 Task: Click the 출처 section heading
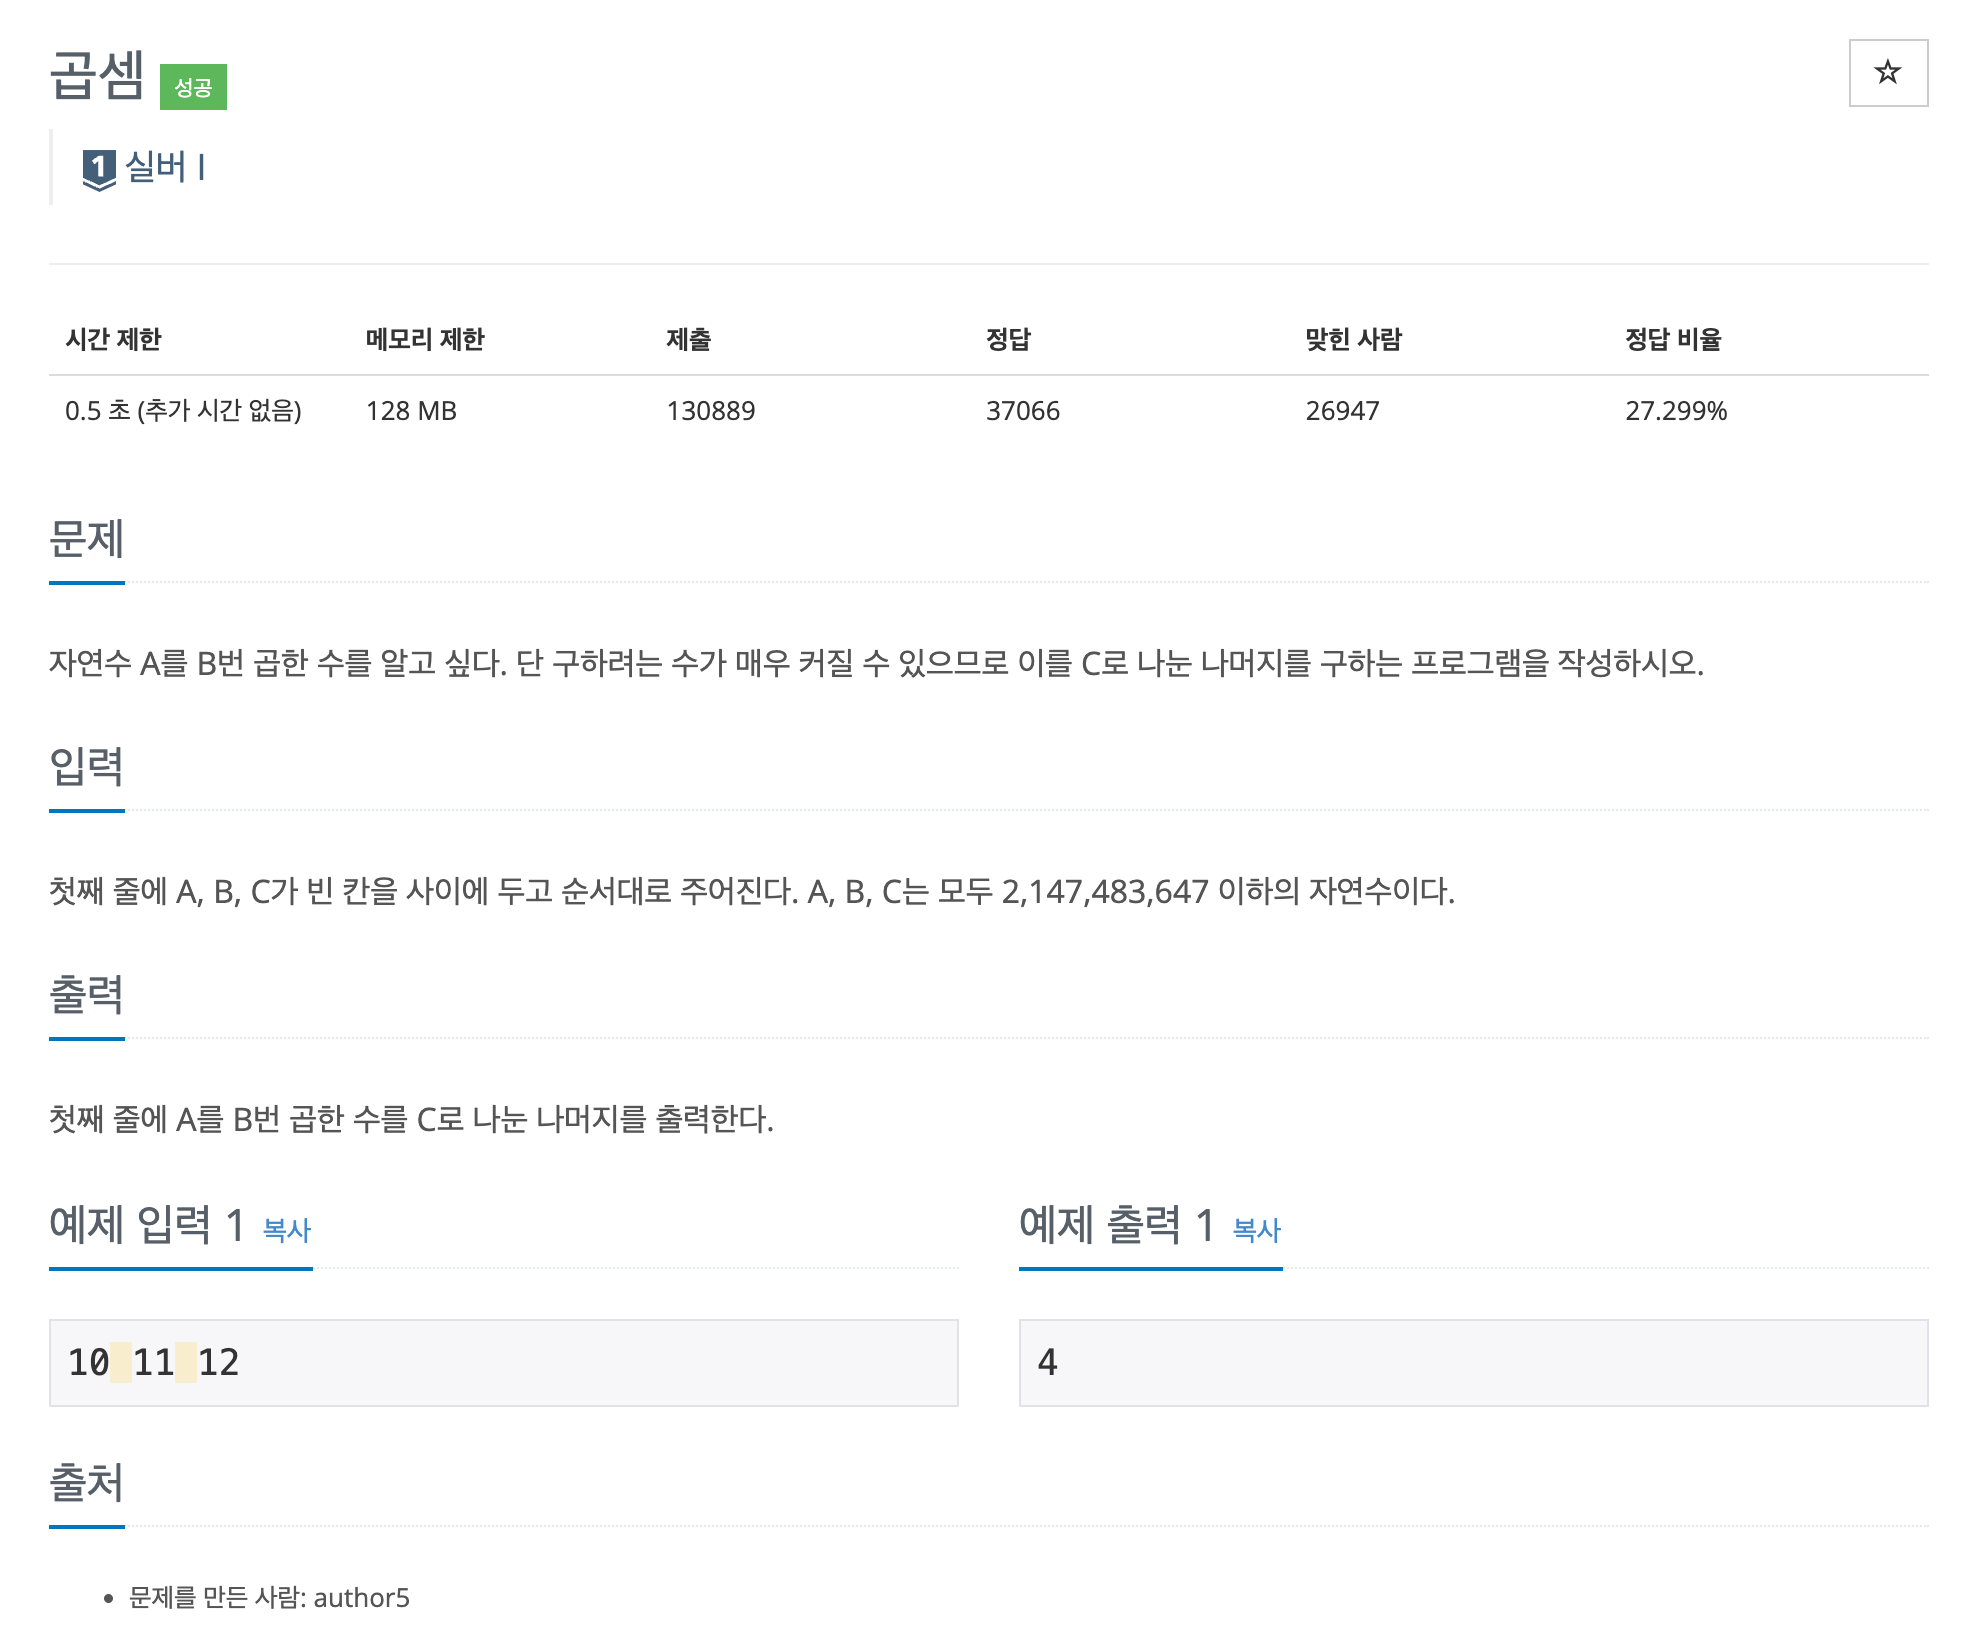86,1483
